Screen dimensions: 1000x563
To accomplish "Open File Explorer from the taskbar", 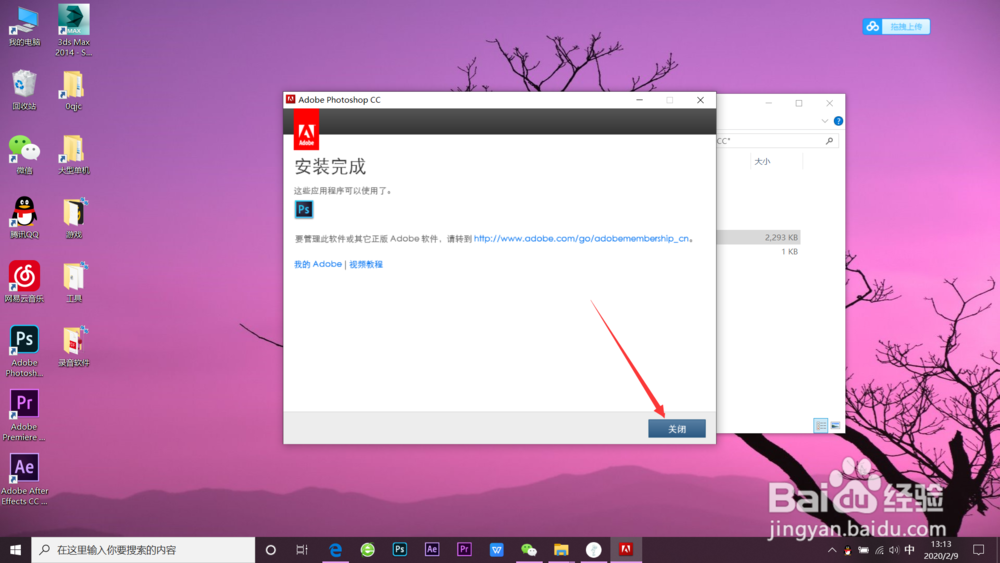I will 561,550.
